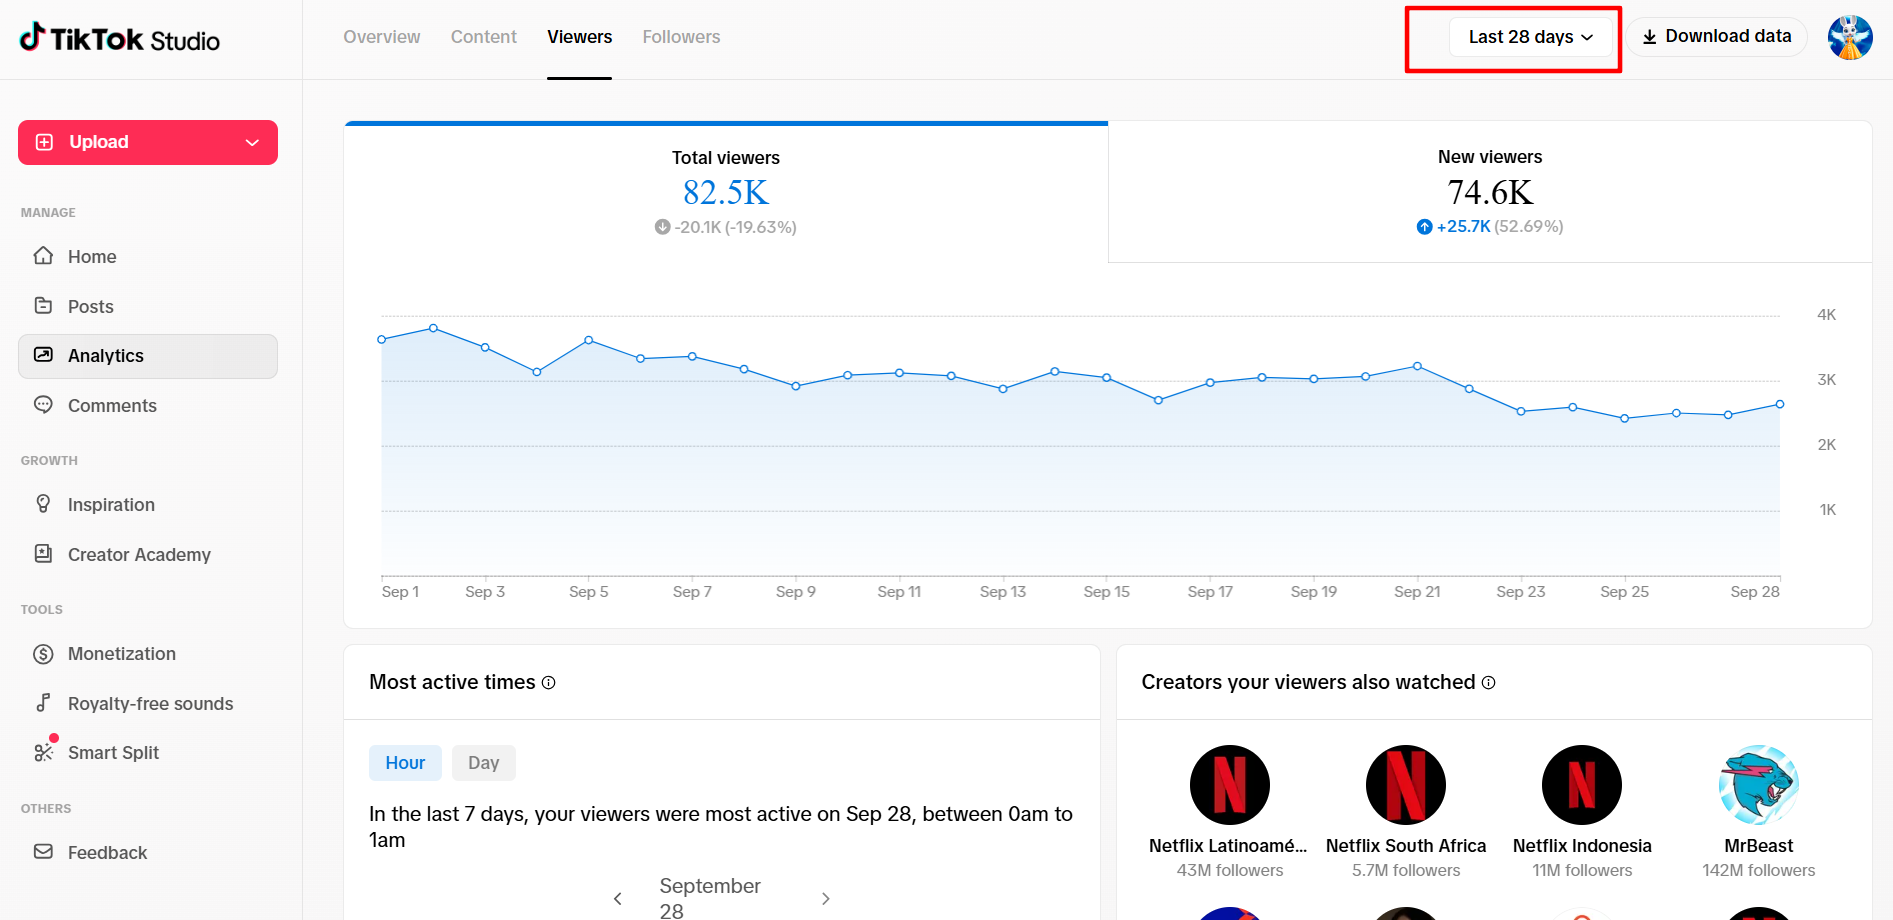The image size is (1893, 920).
Task: Open the Overview tab
Action: click(x=381, y=37)
